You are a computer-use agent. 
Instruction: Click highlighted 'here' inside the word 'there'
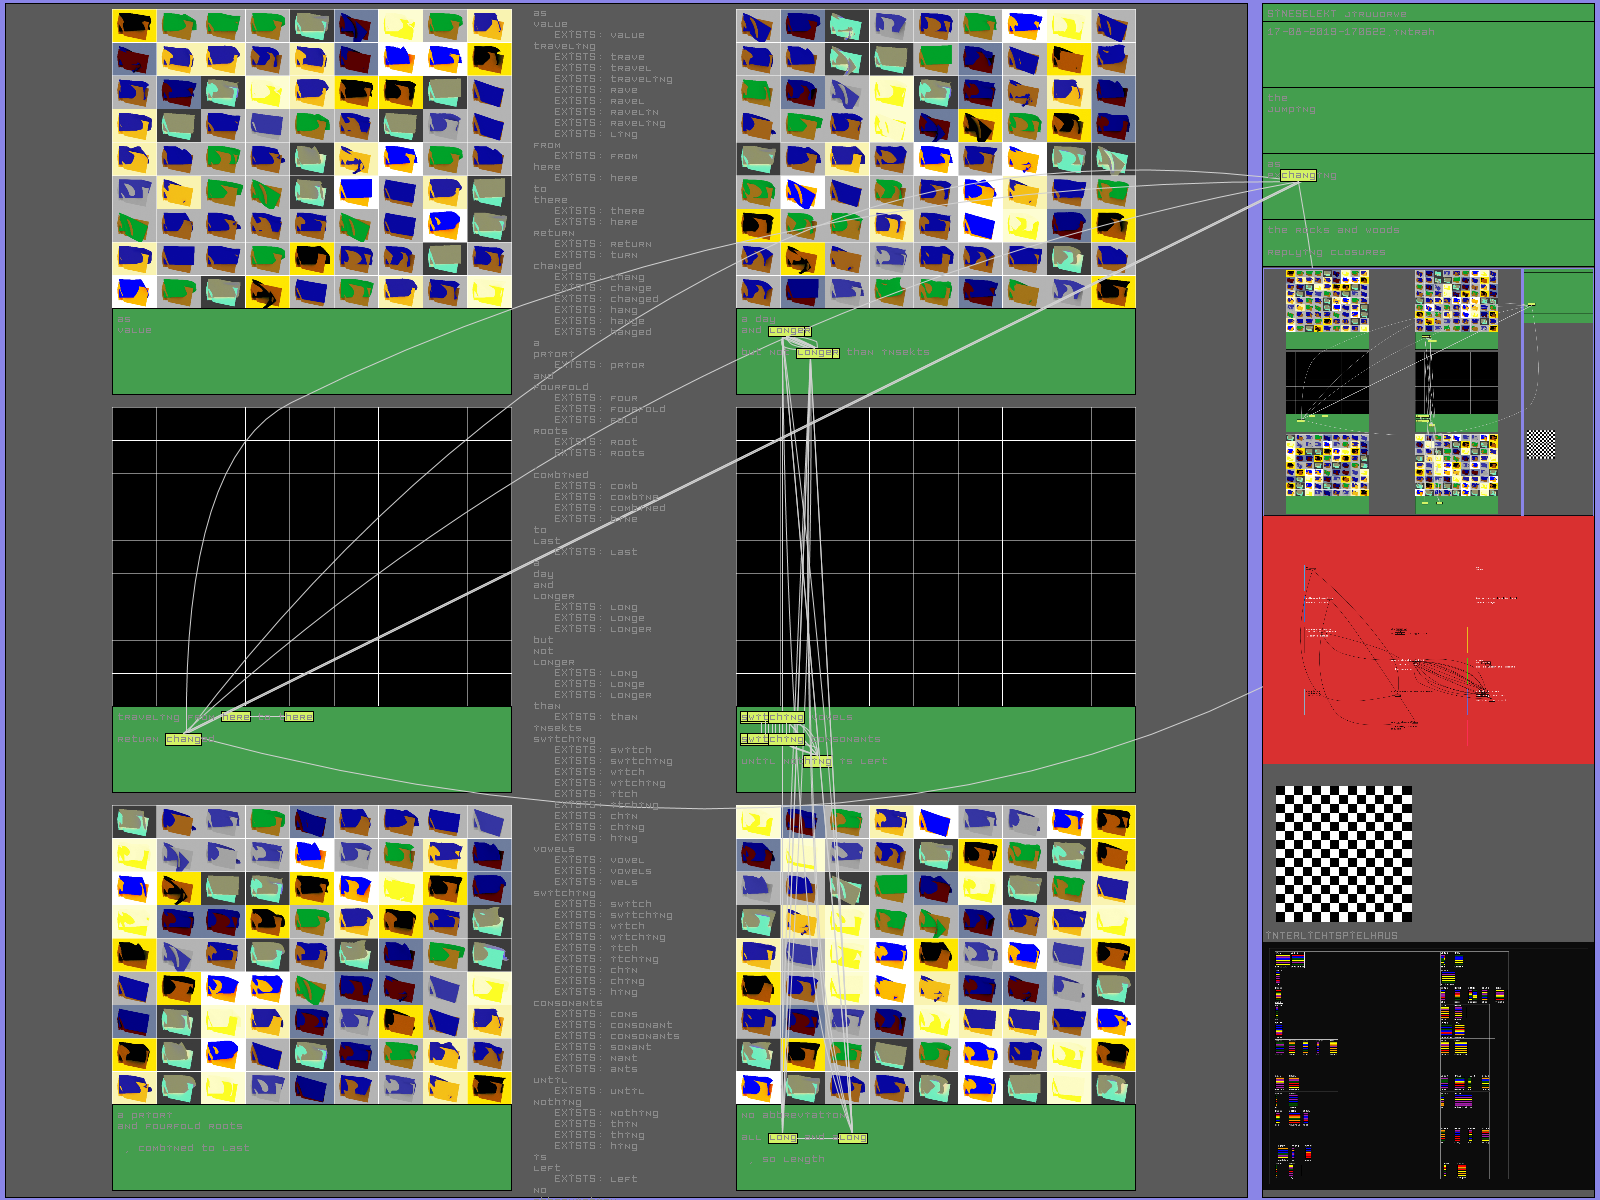pyautogui.click(x=298, y=717)
